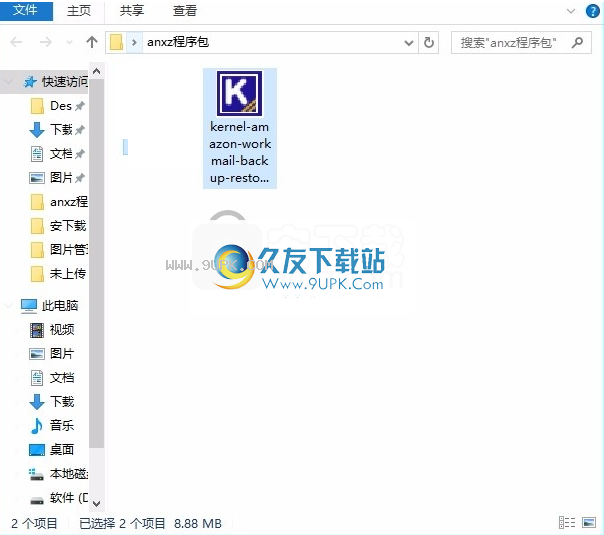The width and height of the screenshot is (604, 535).
Task: Click the 此电脑 monitor icon
Action: 29,306
